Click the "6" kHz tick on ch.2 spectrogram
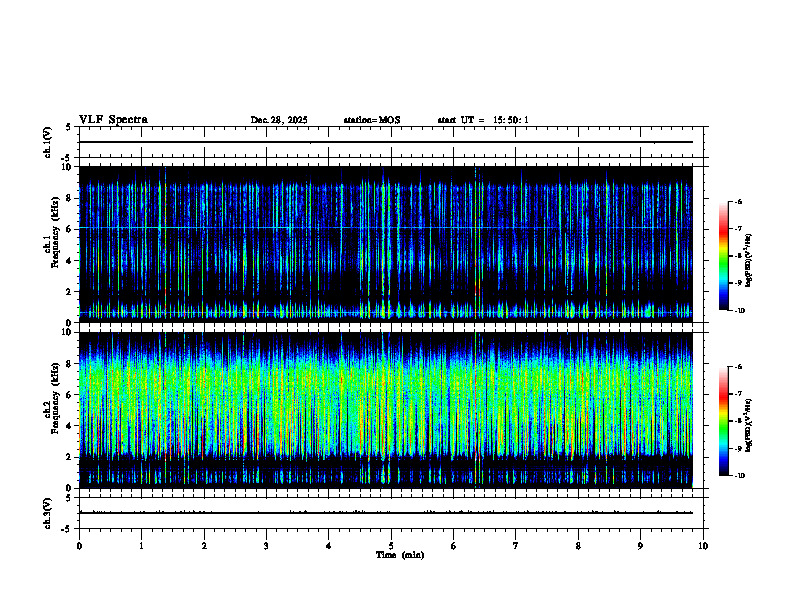This screenshot has width=792, height=612. pyautogui.click(x=70, y=395)
